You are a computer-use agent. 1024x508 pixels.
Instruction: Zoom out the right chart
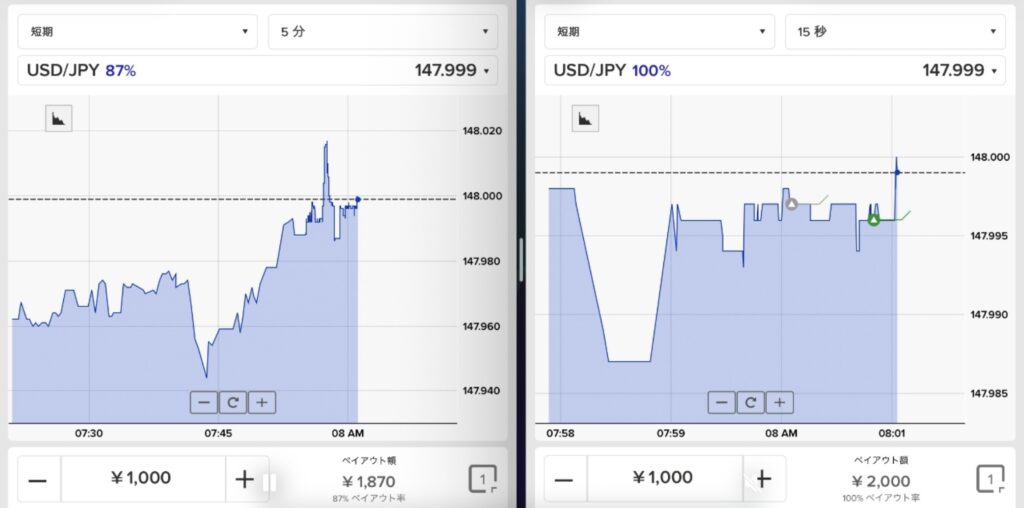point(722,402)
